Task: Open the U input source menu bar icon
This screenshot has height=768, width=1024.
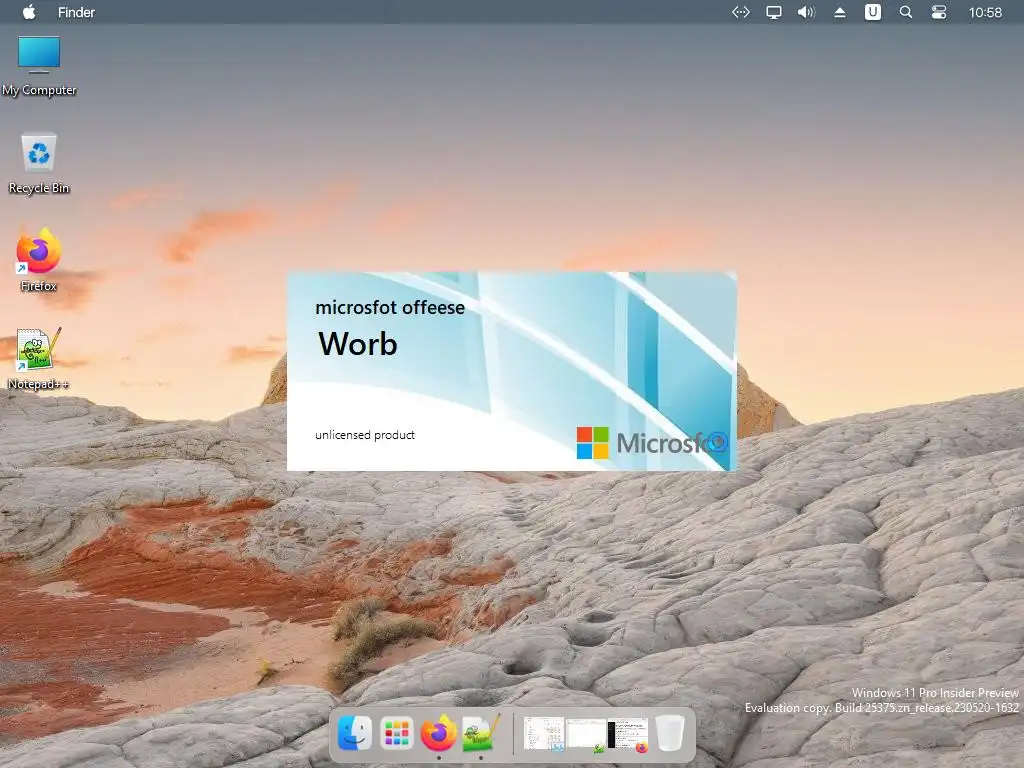Action: pos(872,12)
